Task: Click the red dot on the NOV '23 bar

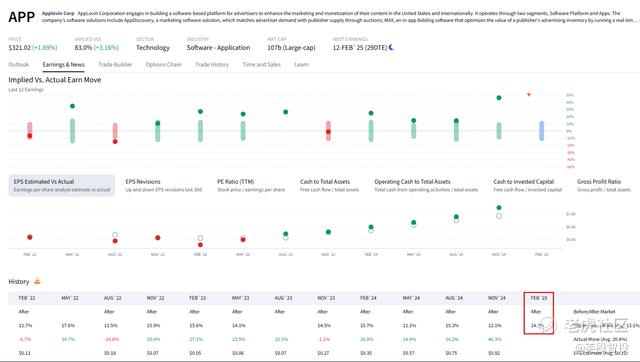Action: [328, 132]
